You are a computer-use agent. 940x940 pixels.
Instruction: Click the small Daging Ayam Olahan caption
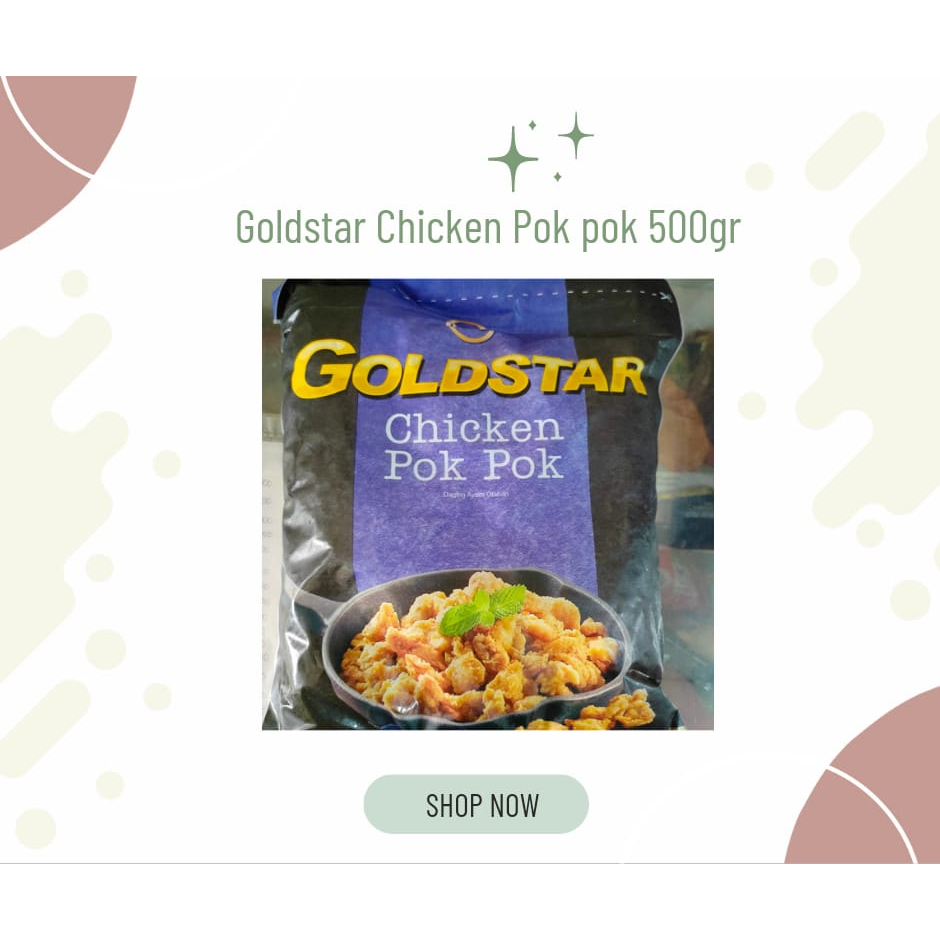click(475, 495)
